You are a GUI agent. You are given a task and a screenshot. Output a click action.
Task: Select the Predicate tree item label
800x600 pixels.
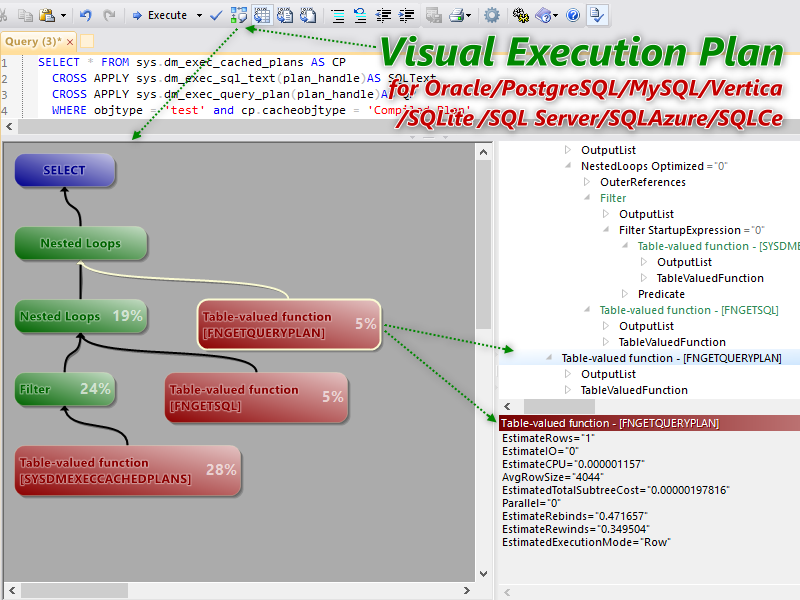pyautogui.click(x=661, y=294)
